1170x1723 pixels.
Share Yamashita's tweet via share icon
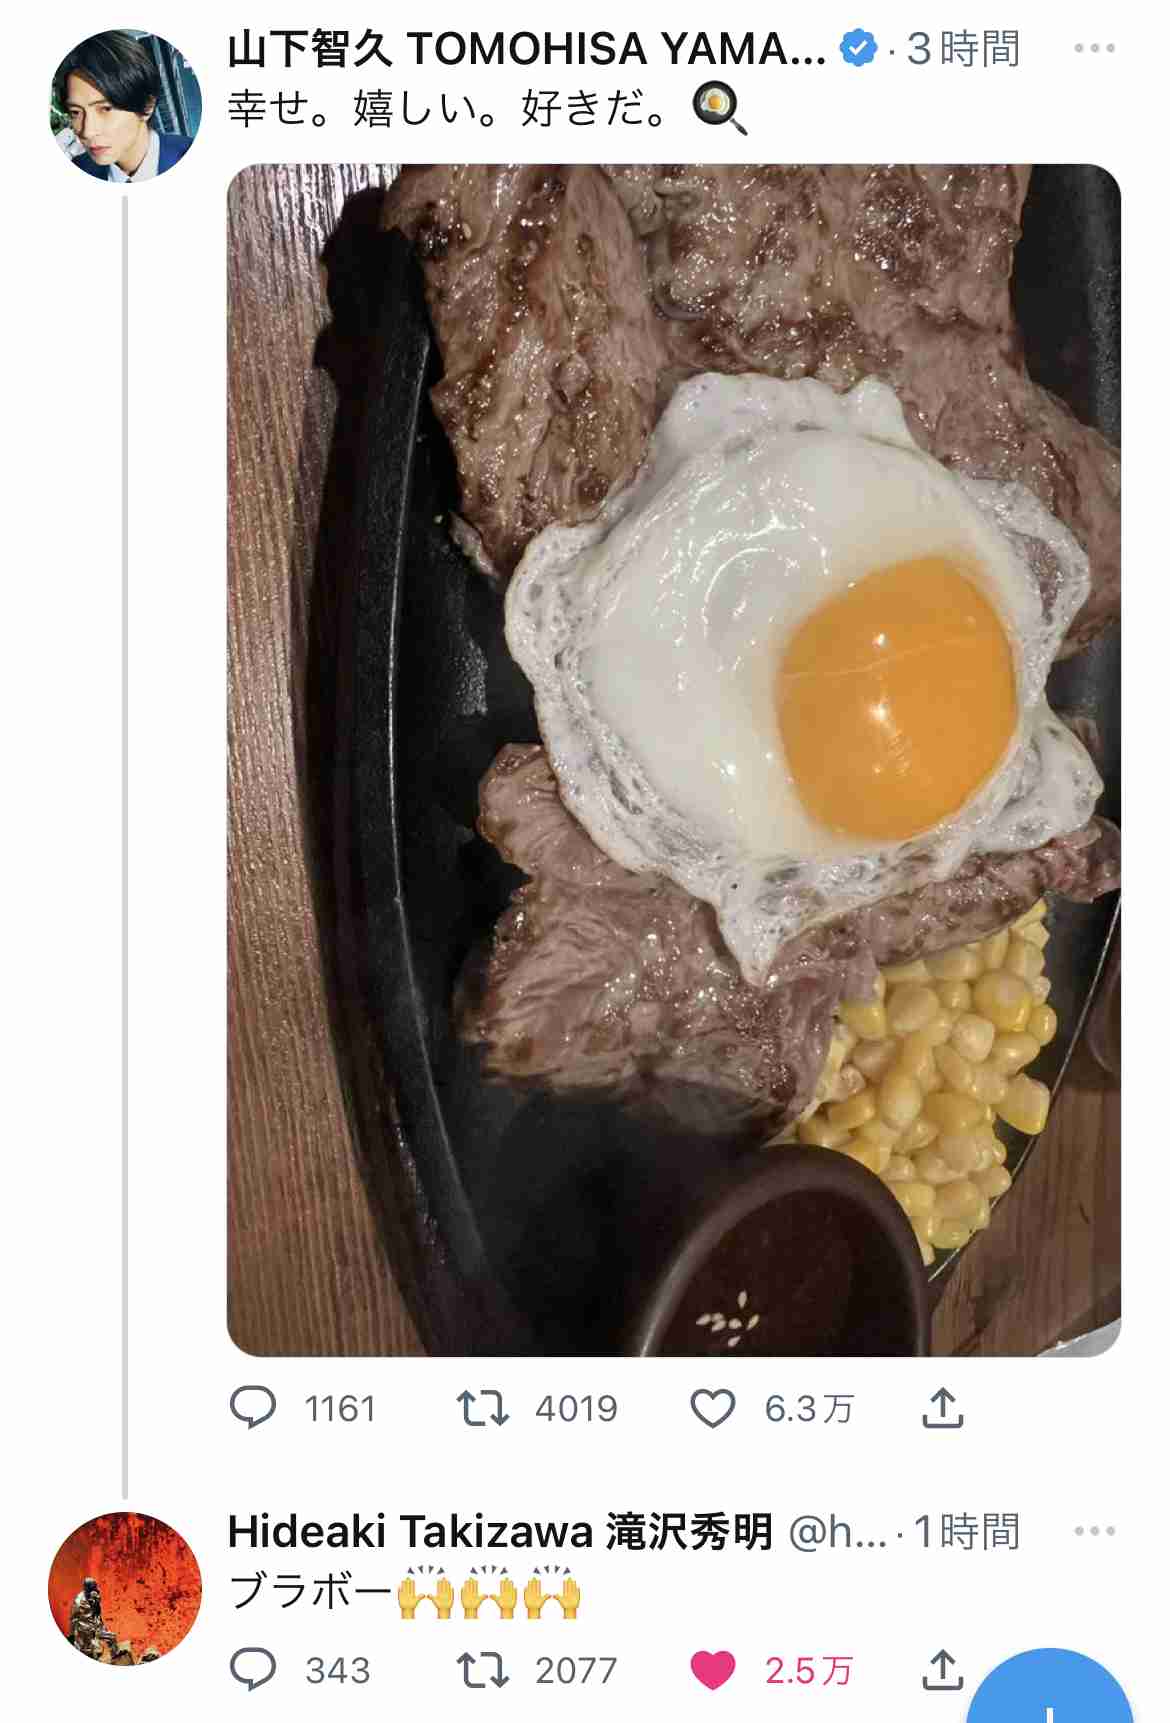[x=942, y=1407]
